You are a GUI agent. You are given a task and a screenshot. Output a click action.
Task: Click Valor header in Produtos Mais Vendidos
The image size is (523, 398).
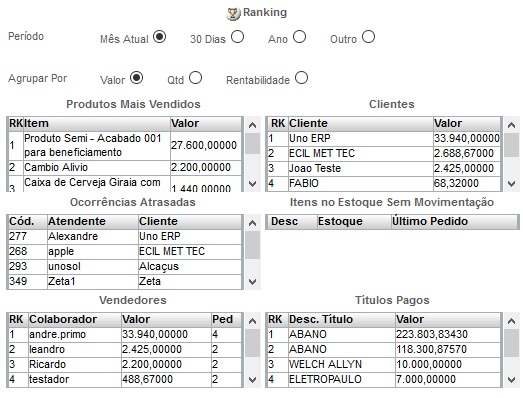206,123
